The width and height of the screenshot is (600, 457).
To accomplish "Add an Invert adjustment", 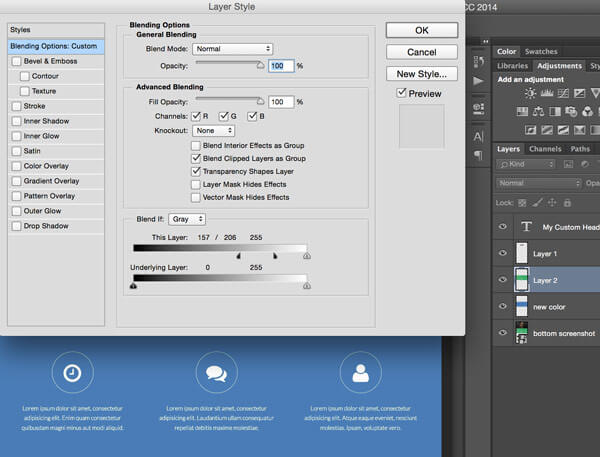I will (530, 130).
